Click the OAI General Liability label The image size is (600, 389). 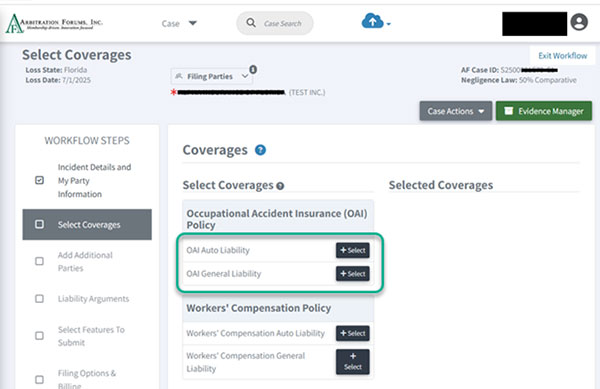point(223,274)
